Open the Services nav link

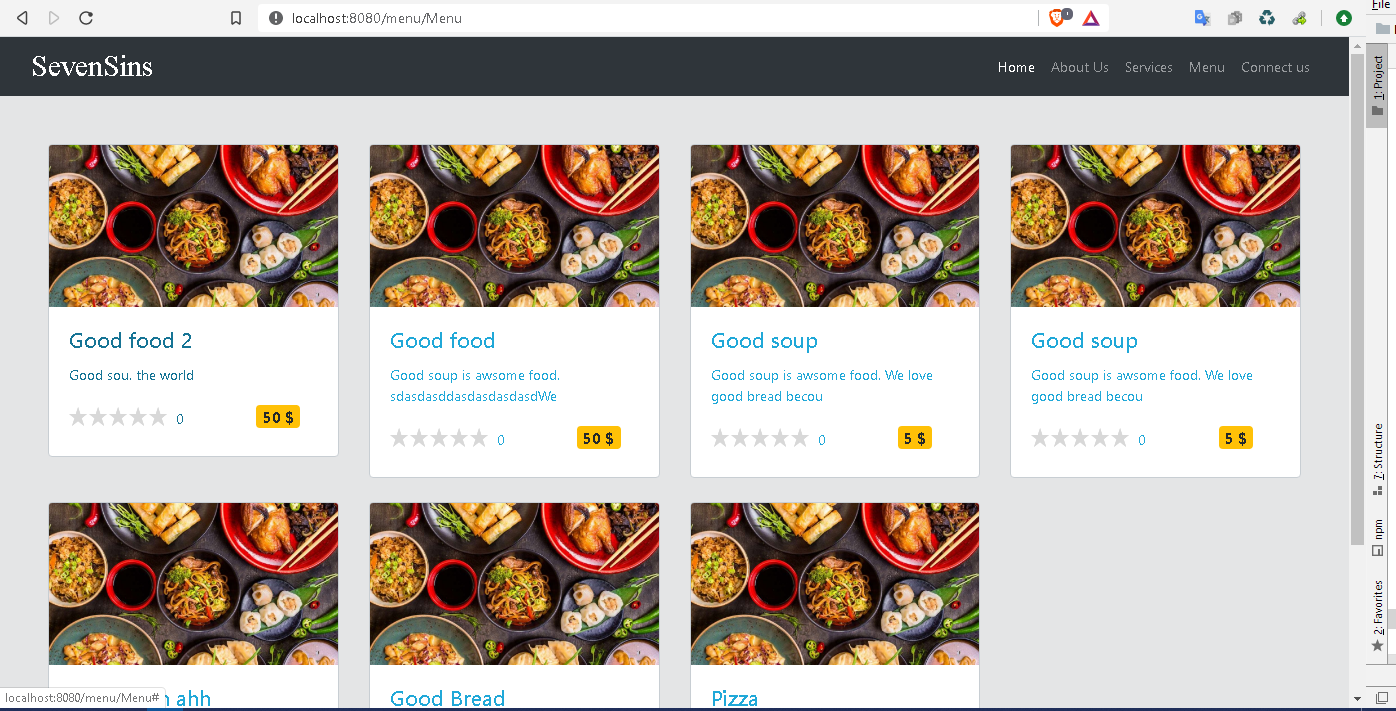pos(1149,67)
